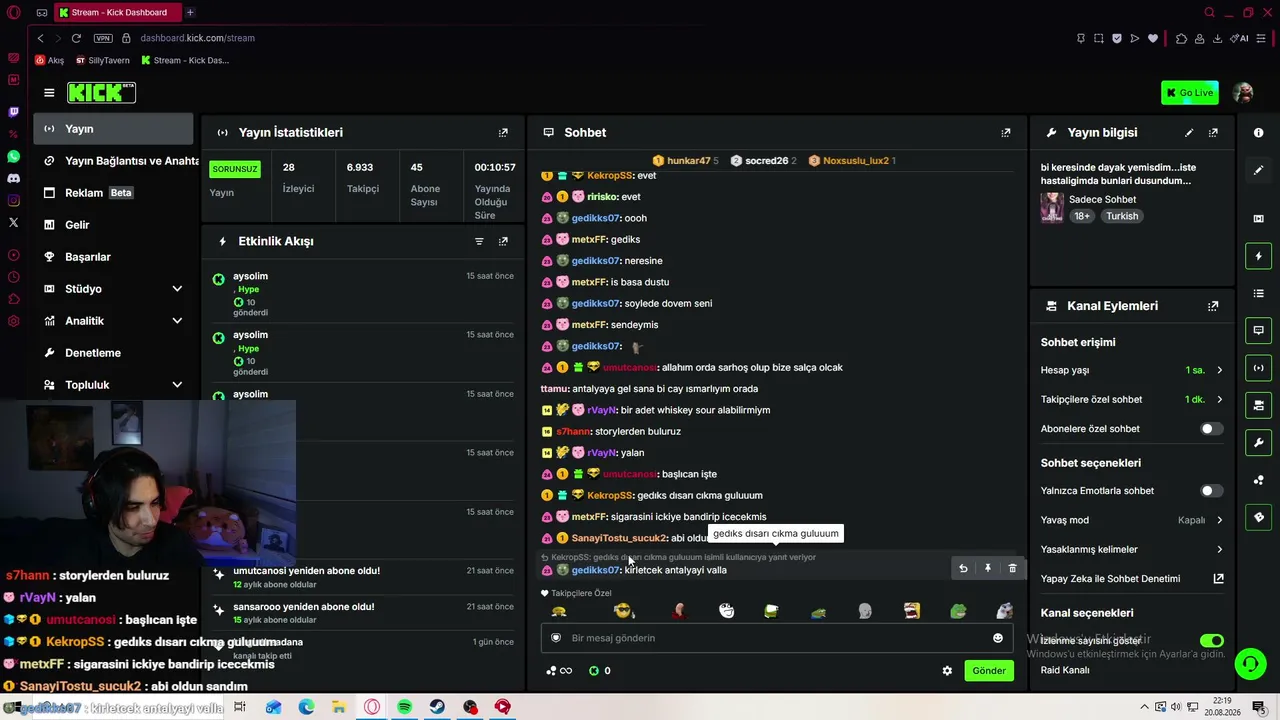Screen dimensions: 1280x720
Task: Click the green Go Live button
Action: point(1190,93)
